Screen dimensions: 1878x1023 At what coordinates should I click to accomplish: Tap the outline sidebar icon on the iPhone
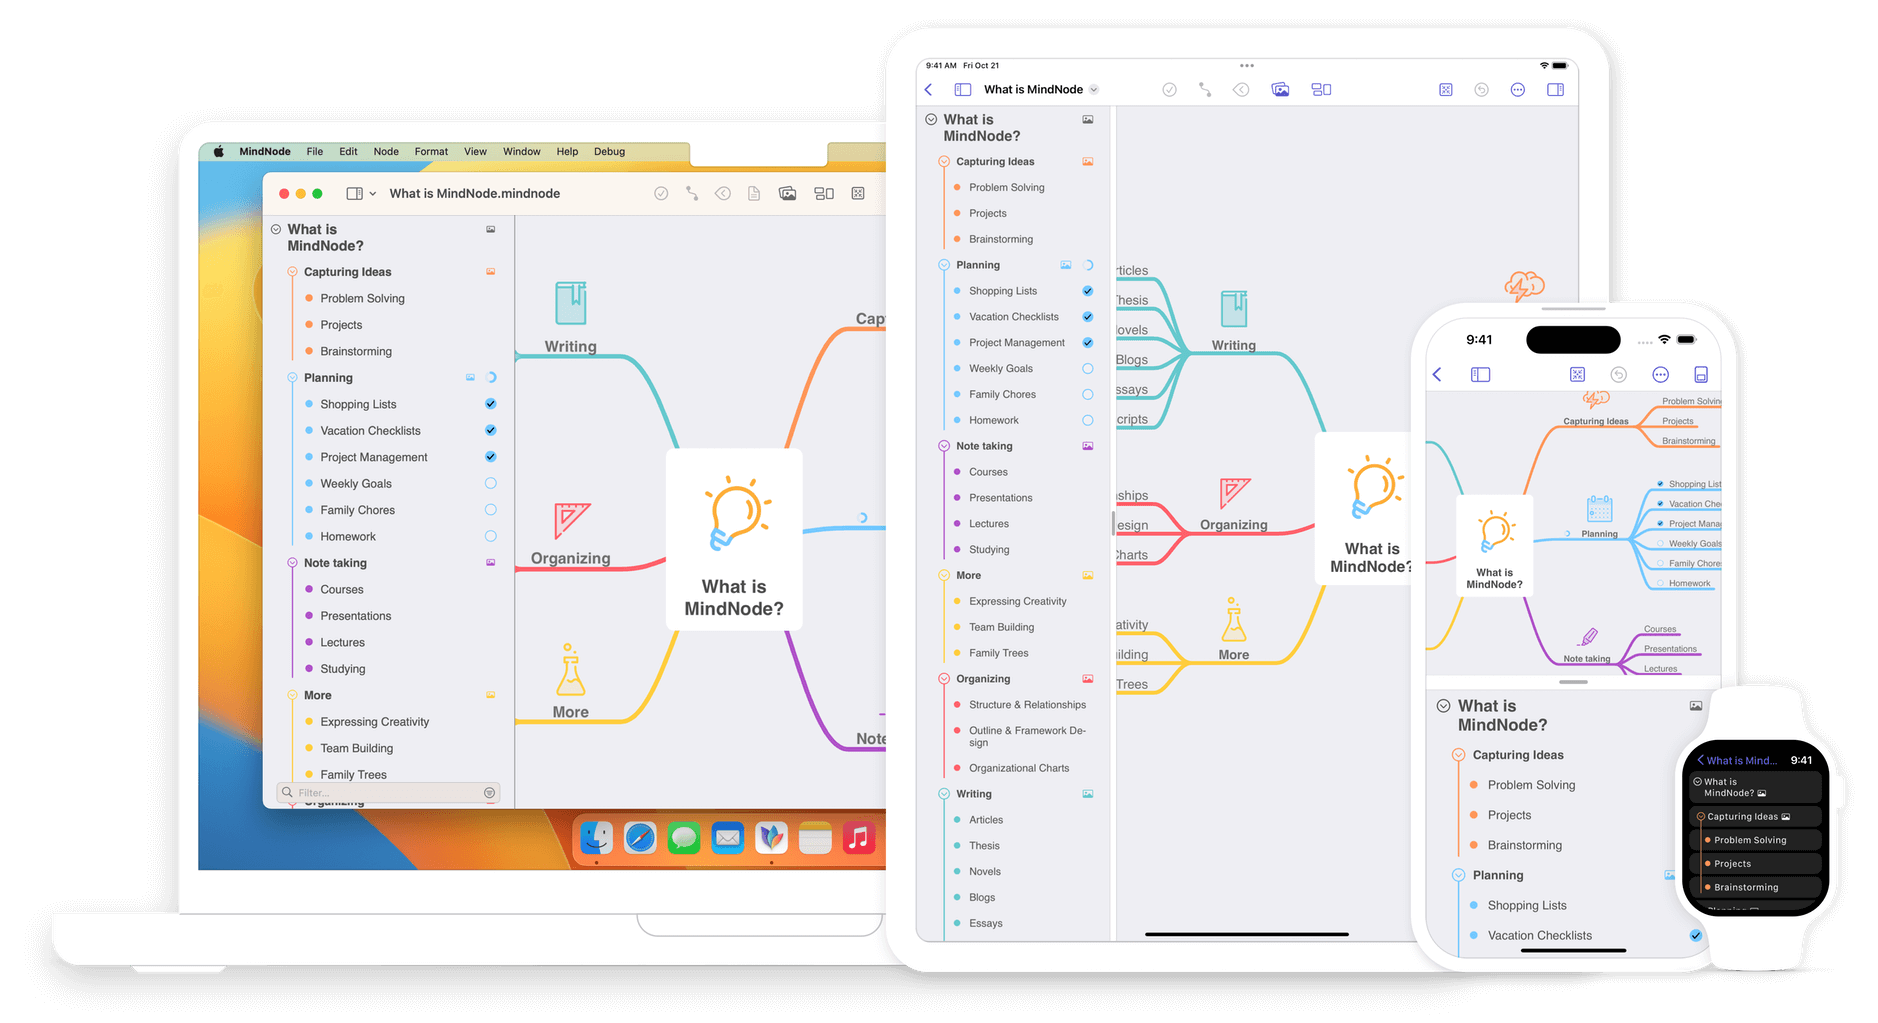[x=1481, y=374]
